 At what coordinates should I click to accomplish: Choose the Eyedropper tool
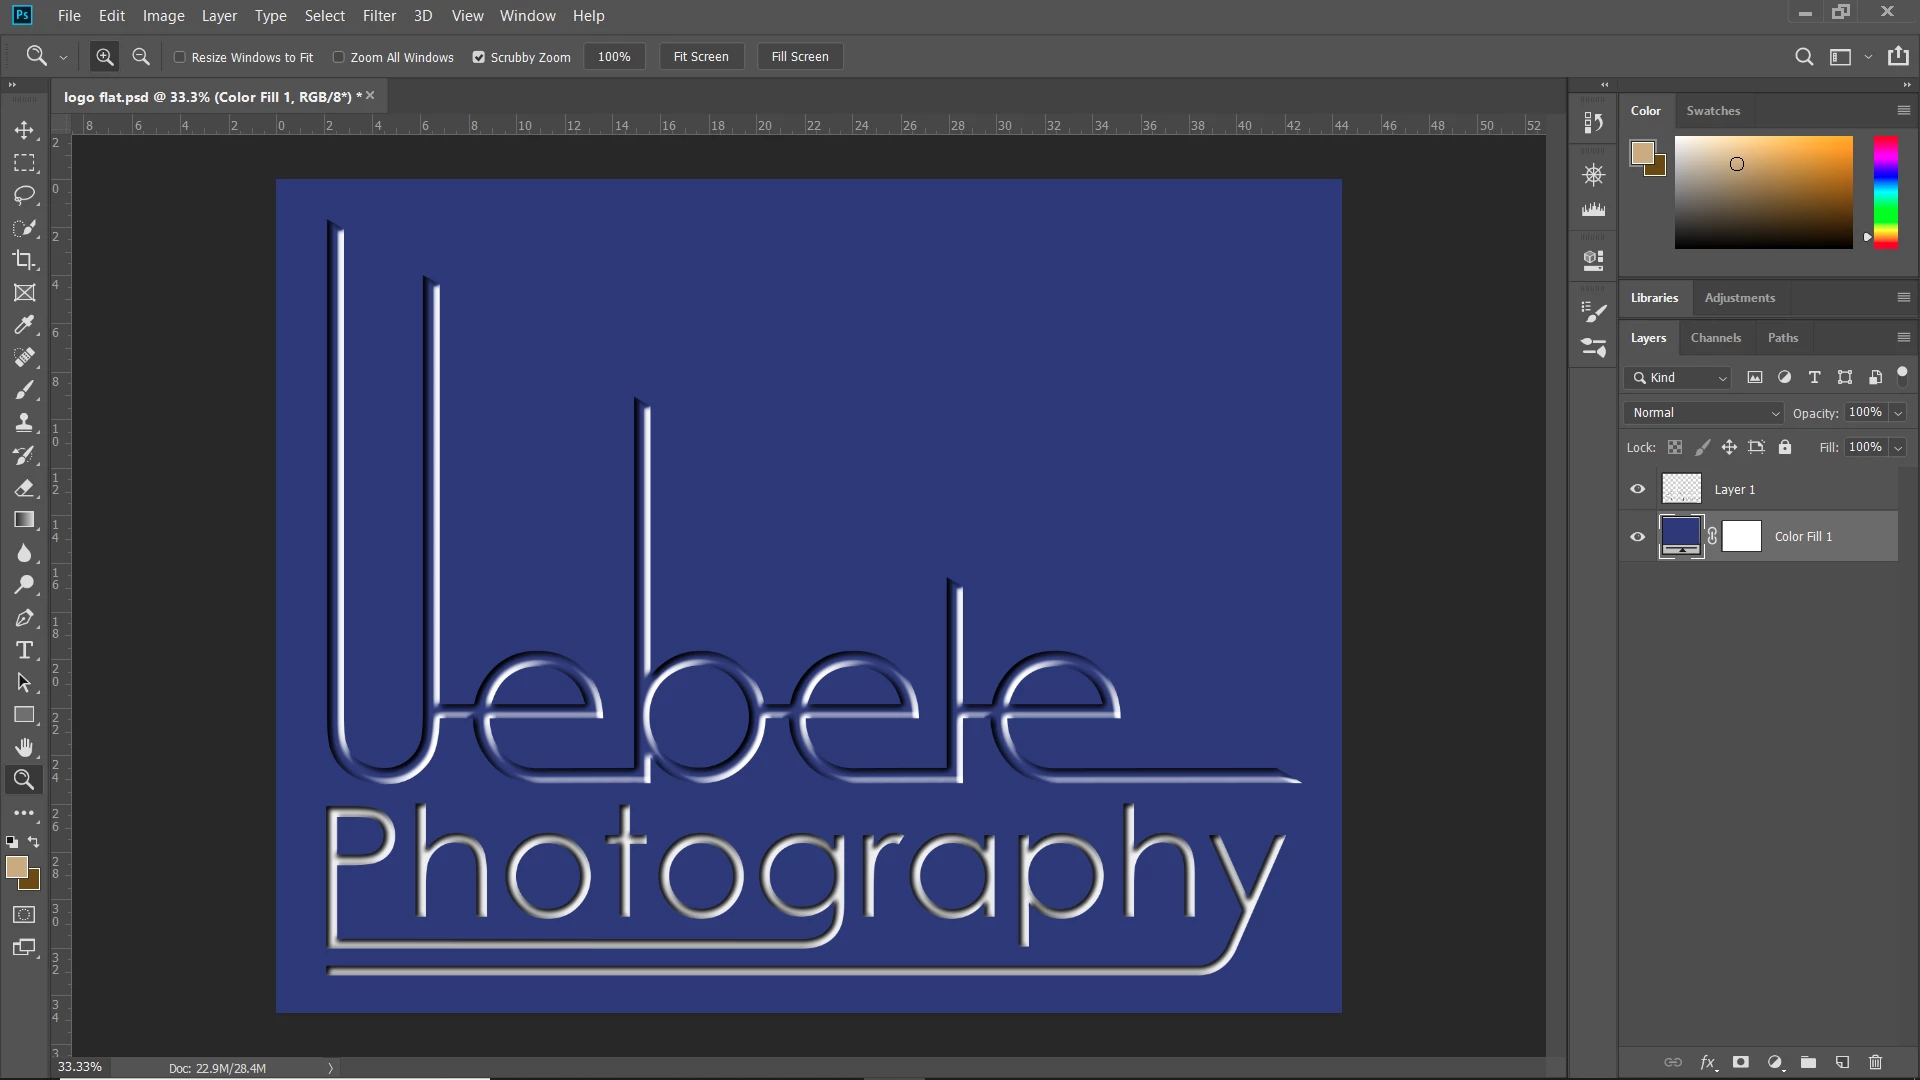coord(24,325)
